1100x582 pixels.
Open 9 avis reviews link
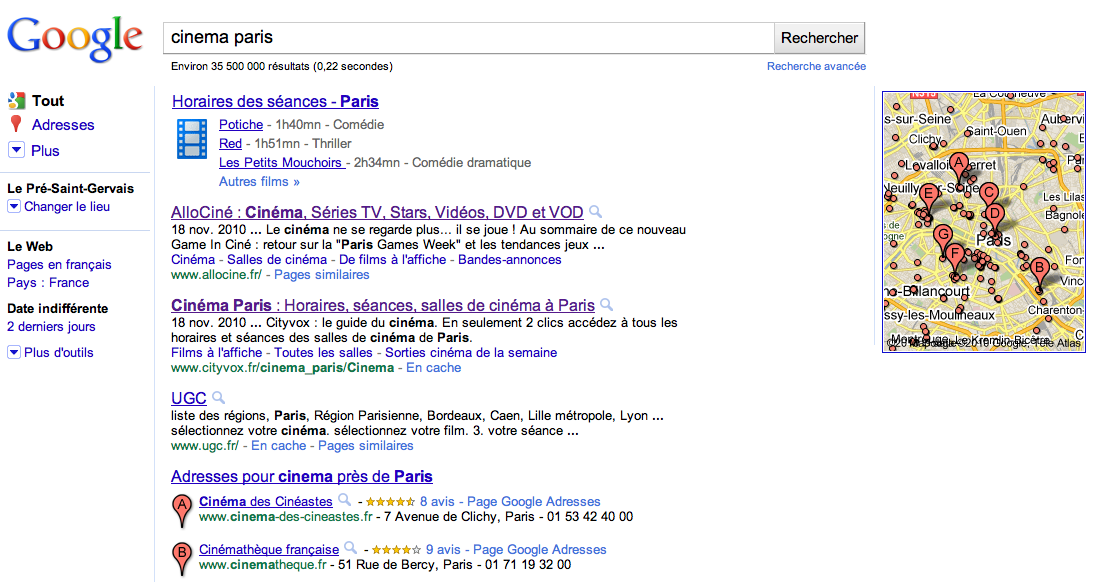[x=443, y=549]
